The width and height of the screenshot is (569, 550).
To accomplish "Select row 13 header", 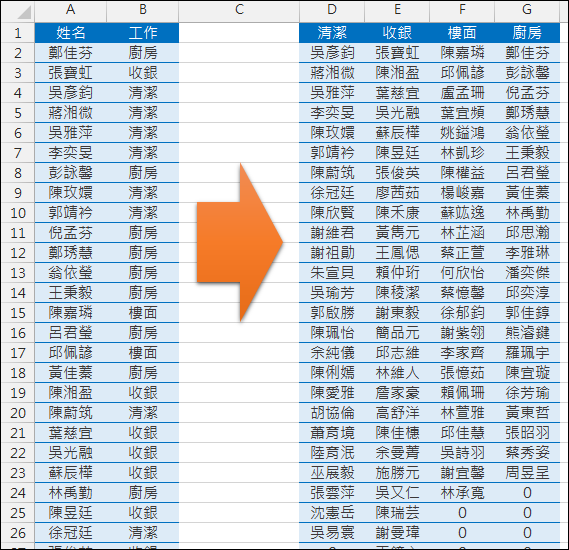I will [18, 273].
